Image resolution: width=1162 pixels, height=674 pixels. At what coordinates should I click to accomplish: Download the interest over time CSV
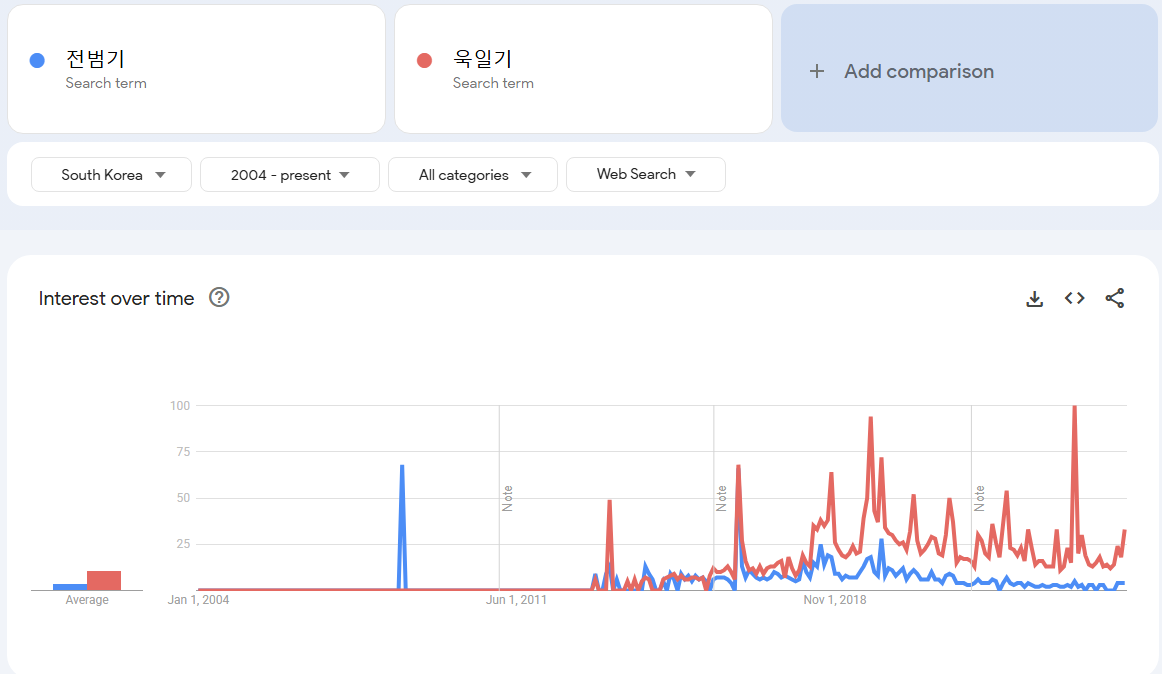pos(1035,298)
